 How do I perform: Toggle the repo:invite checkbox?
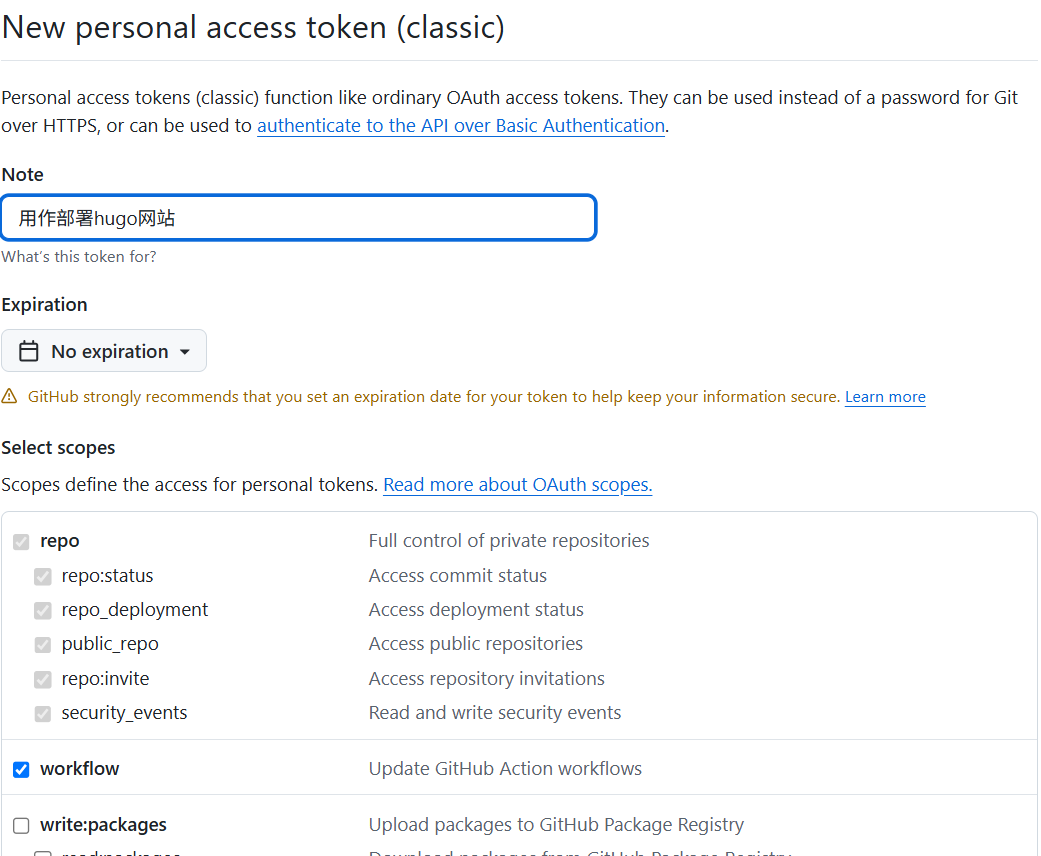(x=43, y=679)
